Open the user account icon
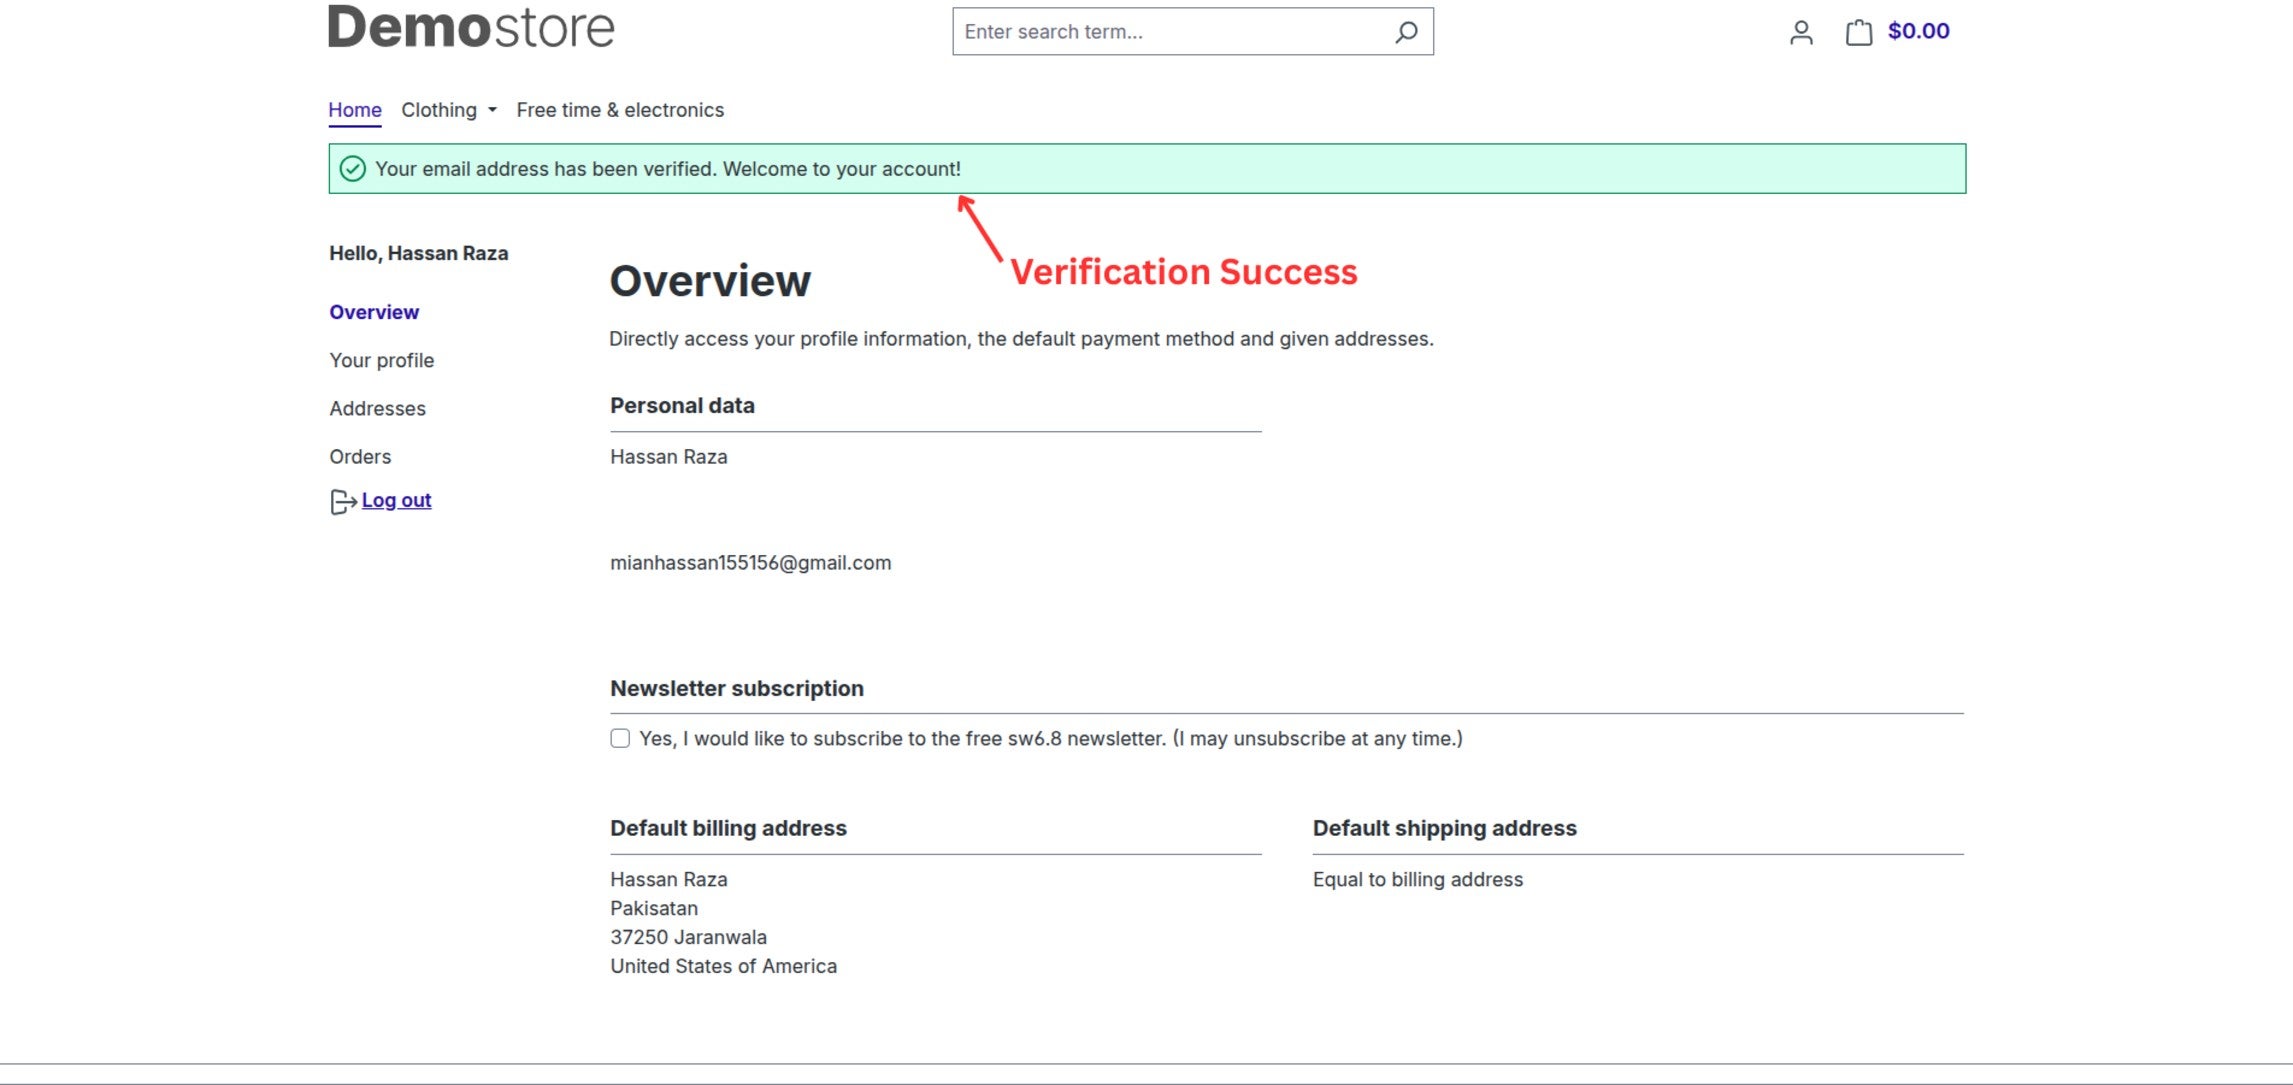Screen dimensions: 2293x1085 click(x=1801, y=33)
